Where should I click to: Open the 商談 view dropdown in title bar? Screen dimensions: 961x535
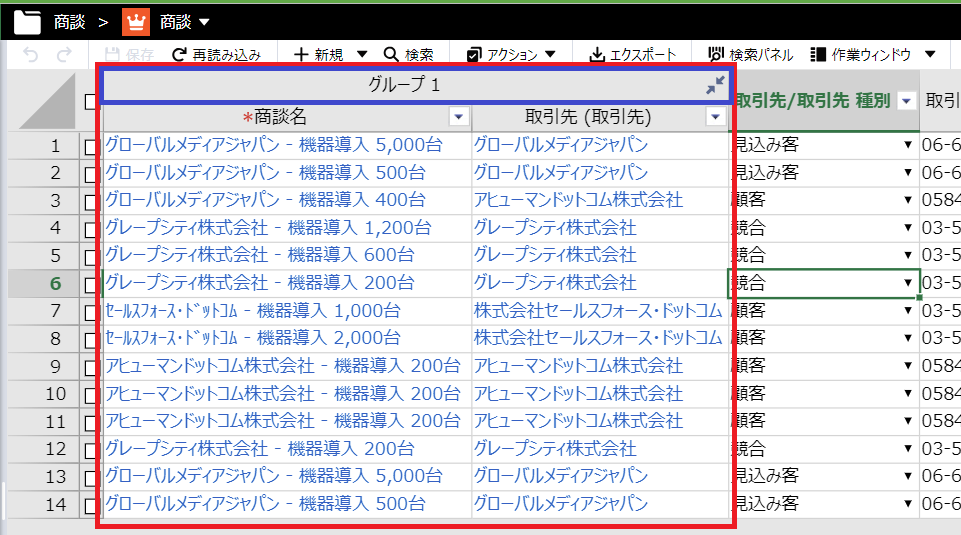[x=204, y=23]
